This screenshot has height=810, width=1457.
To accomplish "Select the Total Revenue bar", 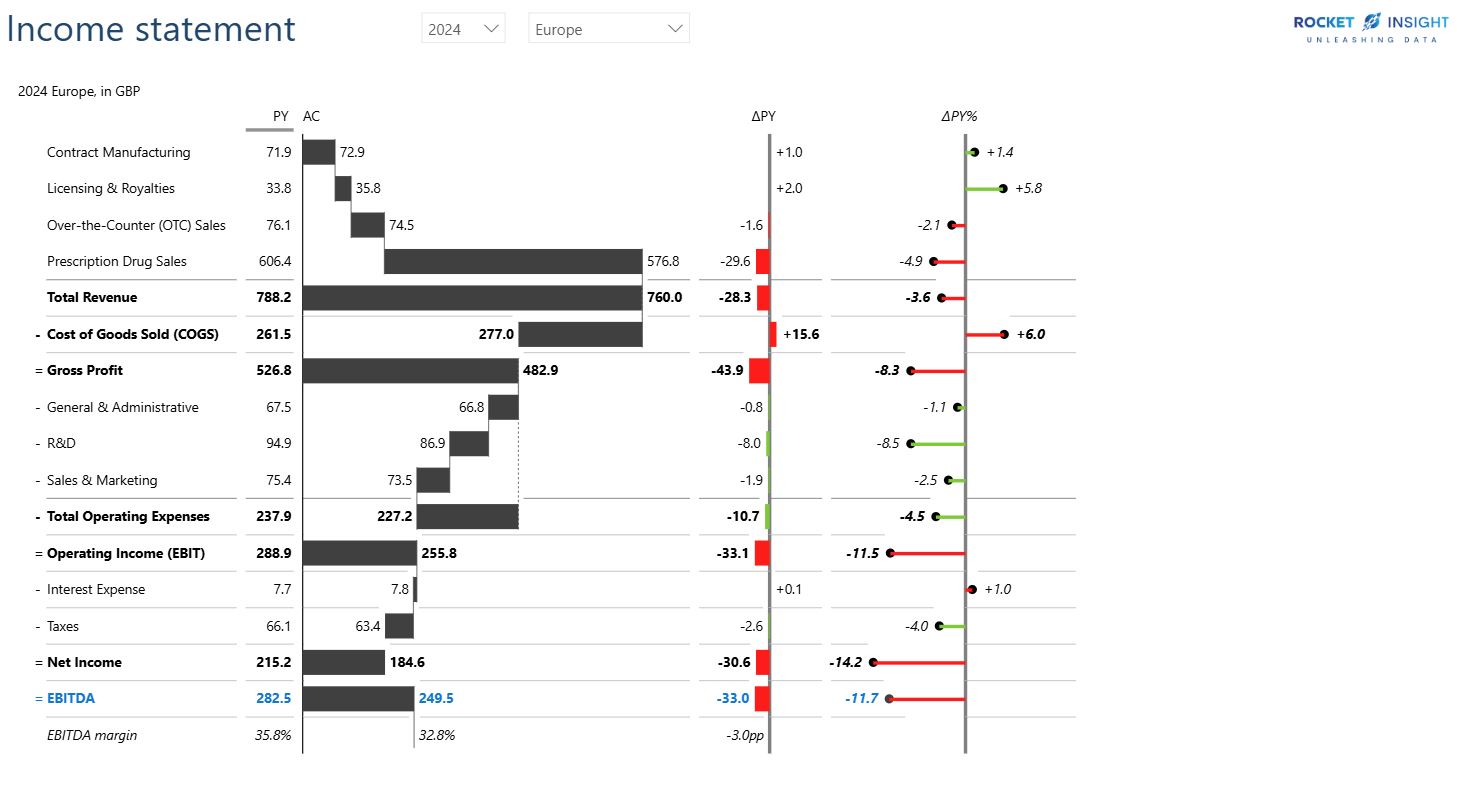I will tap(470, 297).
